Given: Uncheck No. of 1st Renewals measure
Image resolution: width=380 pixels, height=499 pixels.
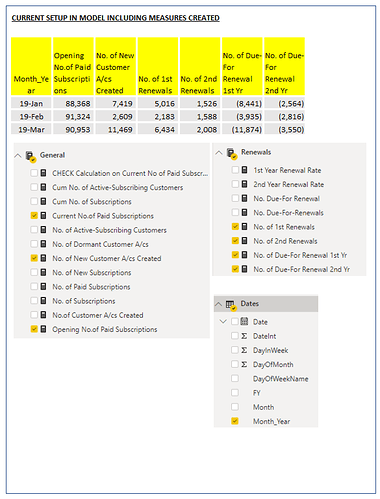Looking at the screenshot, I should click(235, 226).
